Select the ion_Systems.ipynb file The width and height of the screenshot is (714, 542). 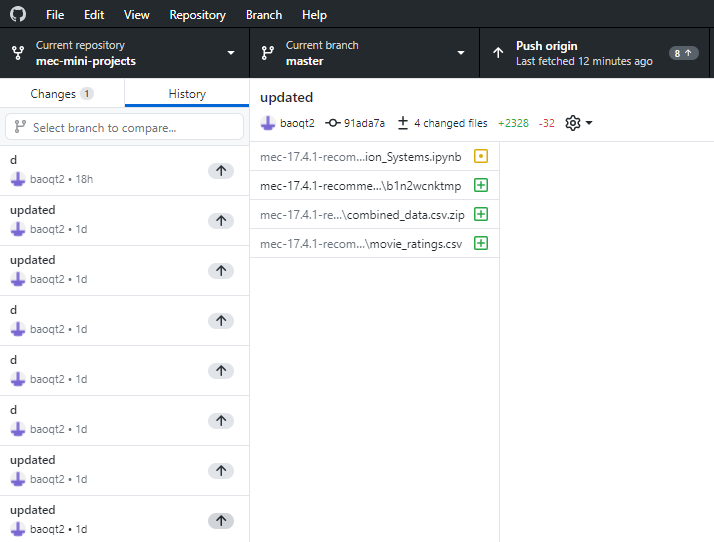point(374,157)
